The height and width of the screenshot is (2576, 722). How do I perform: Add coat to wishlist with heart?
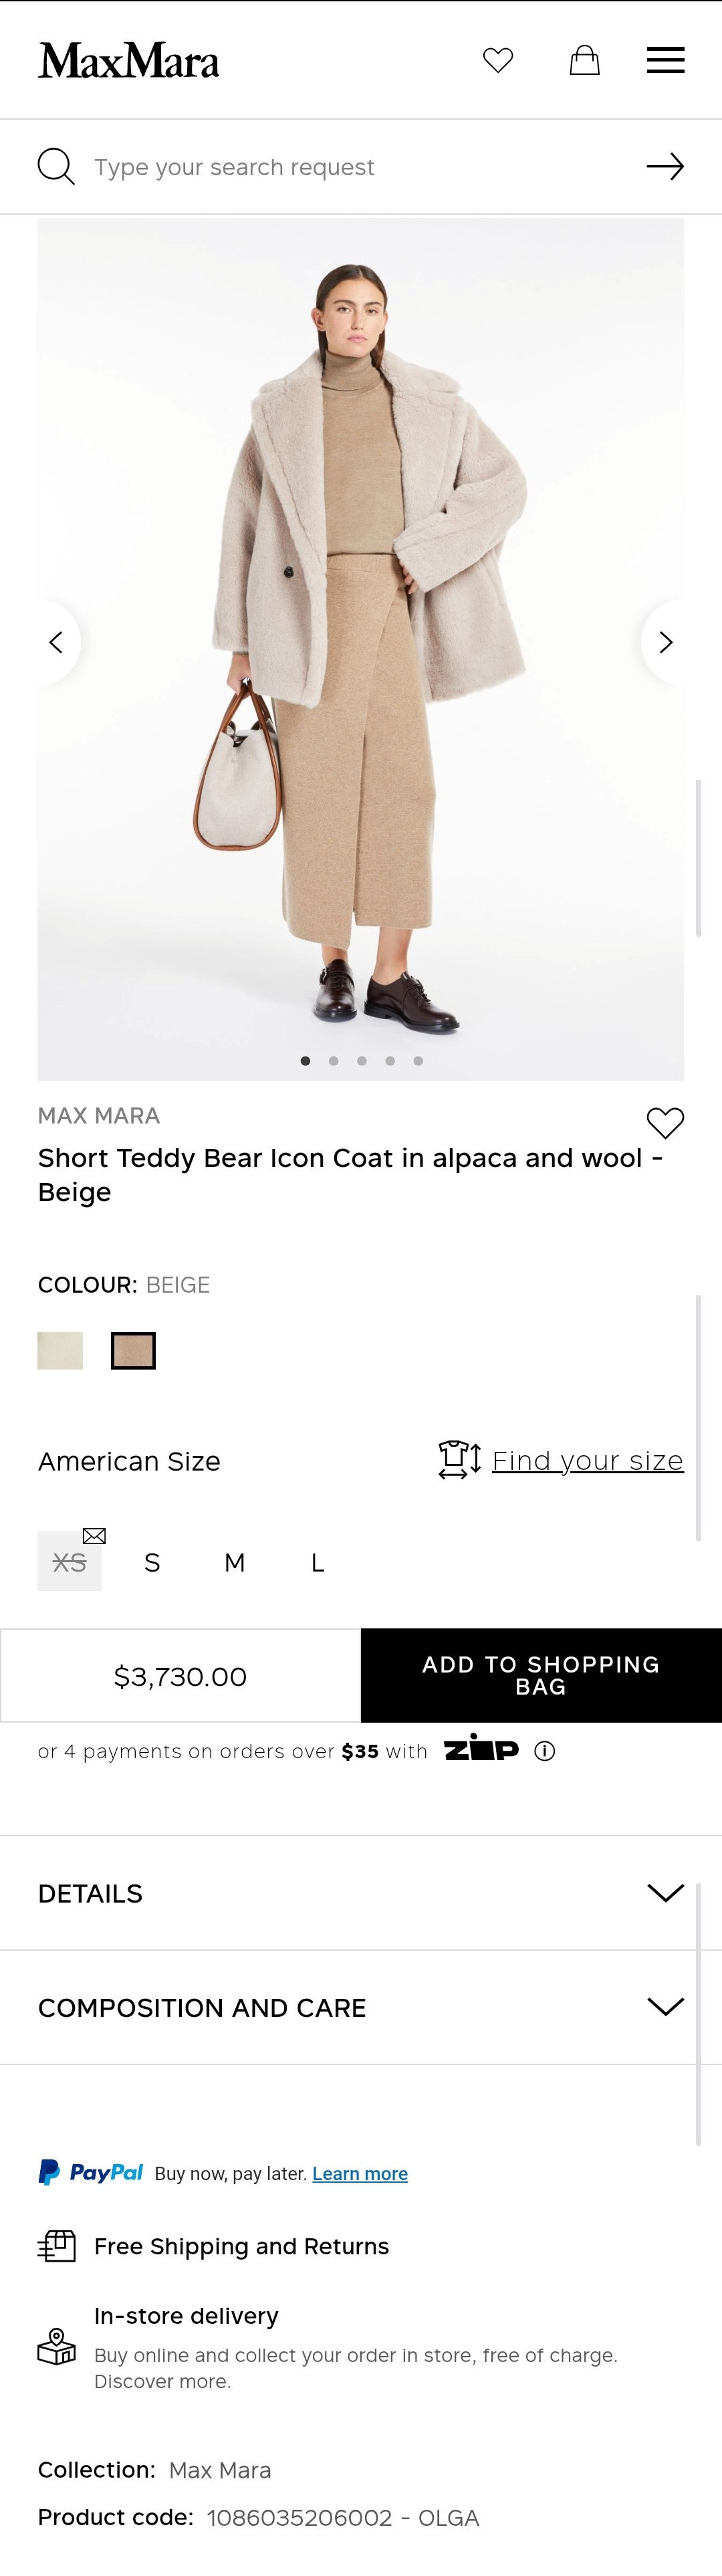tap(665, 1123)
